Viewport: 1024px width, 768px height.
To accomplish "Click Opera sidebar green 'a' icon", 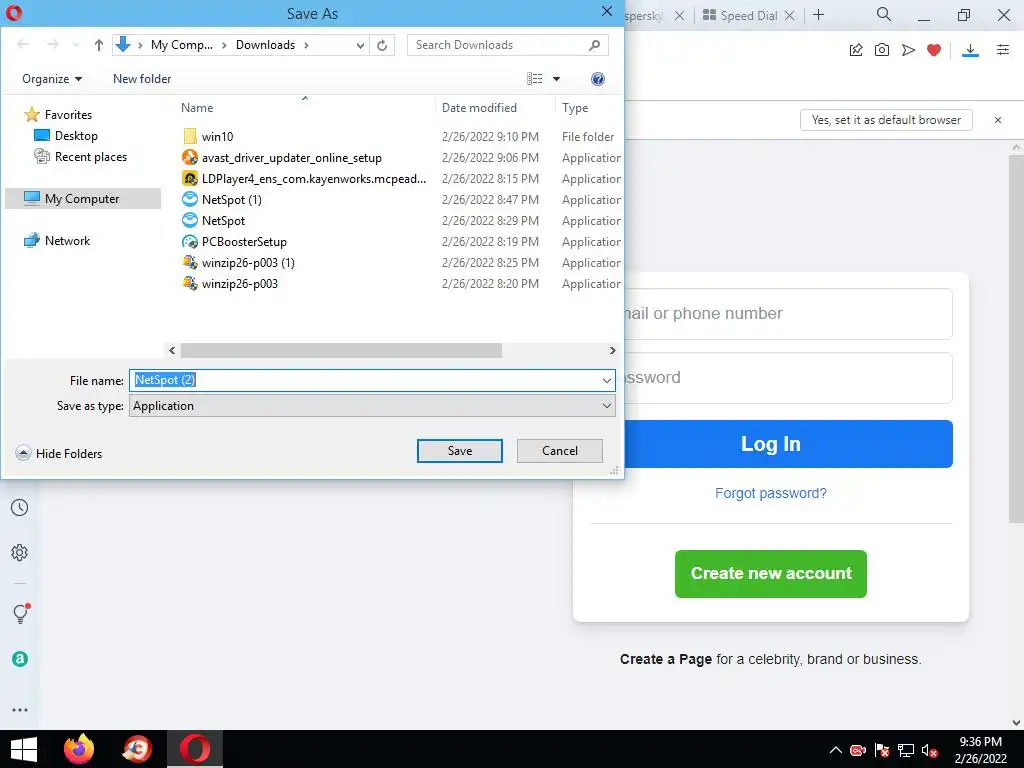I will pos(20,659).
